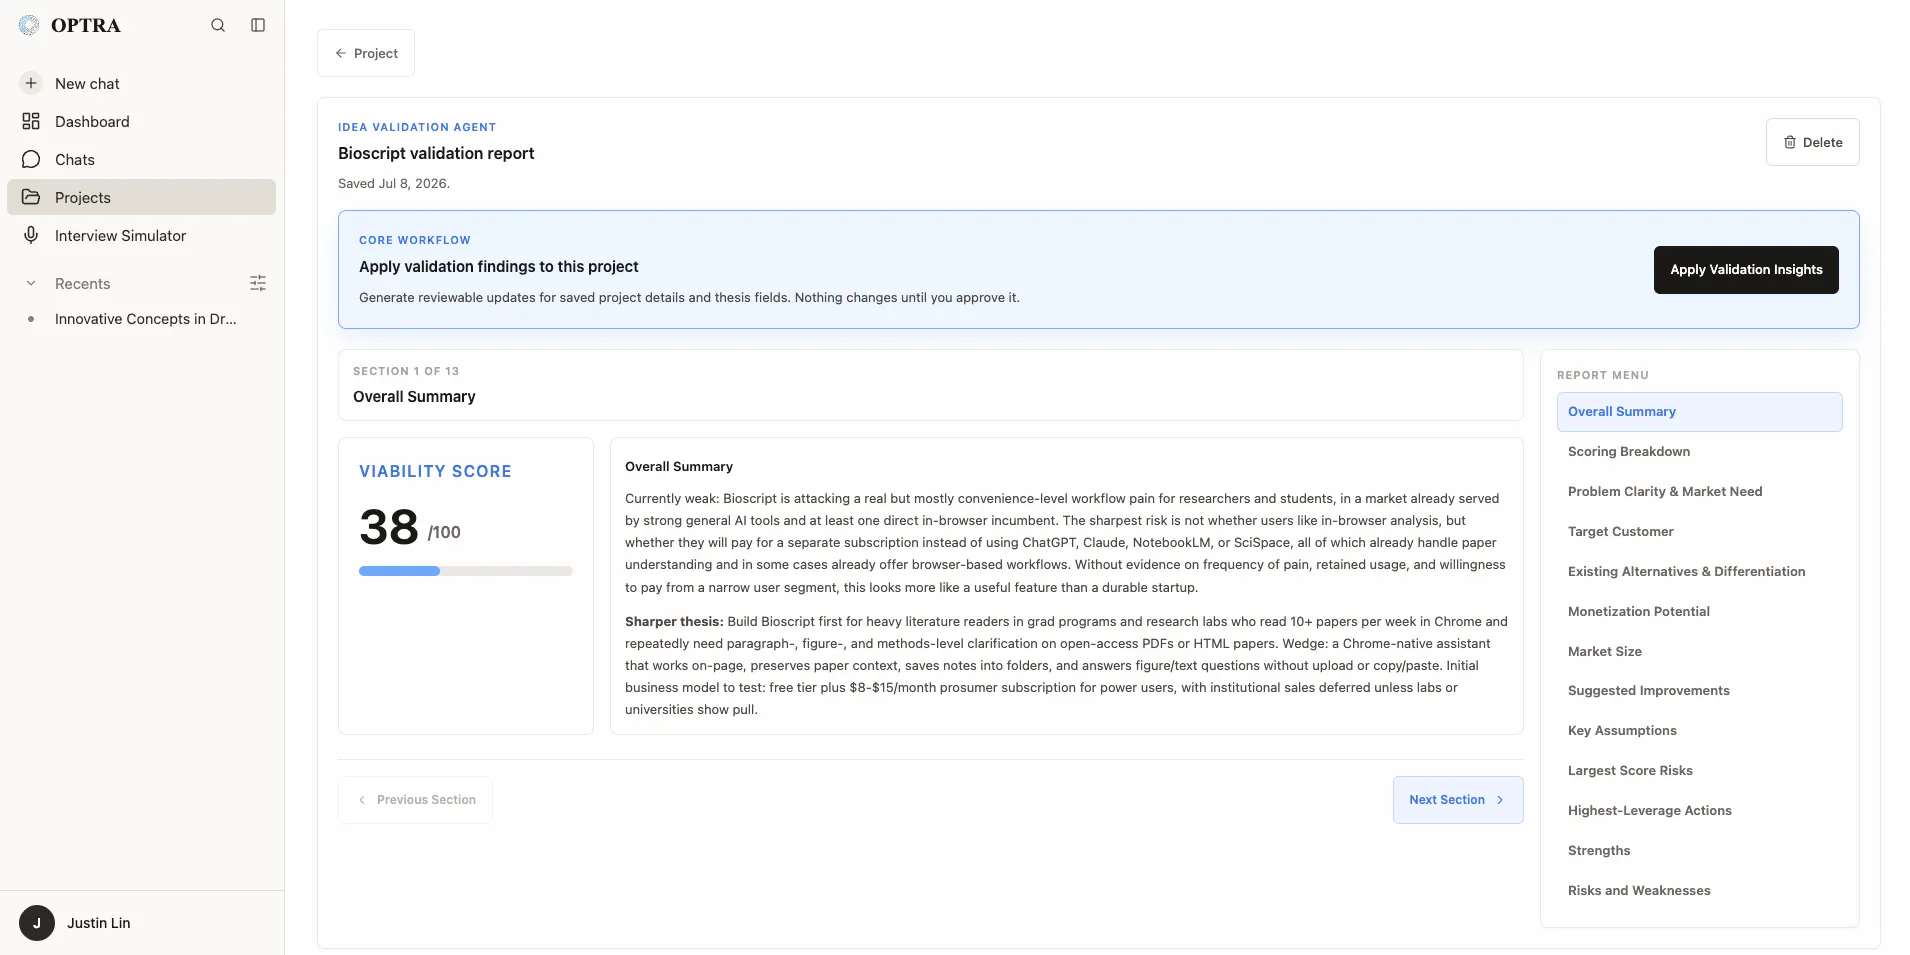Image resolution: width=1910 pixels, height=955 pixels.
Task: Open the Chats page
Action: coord(141,159)
